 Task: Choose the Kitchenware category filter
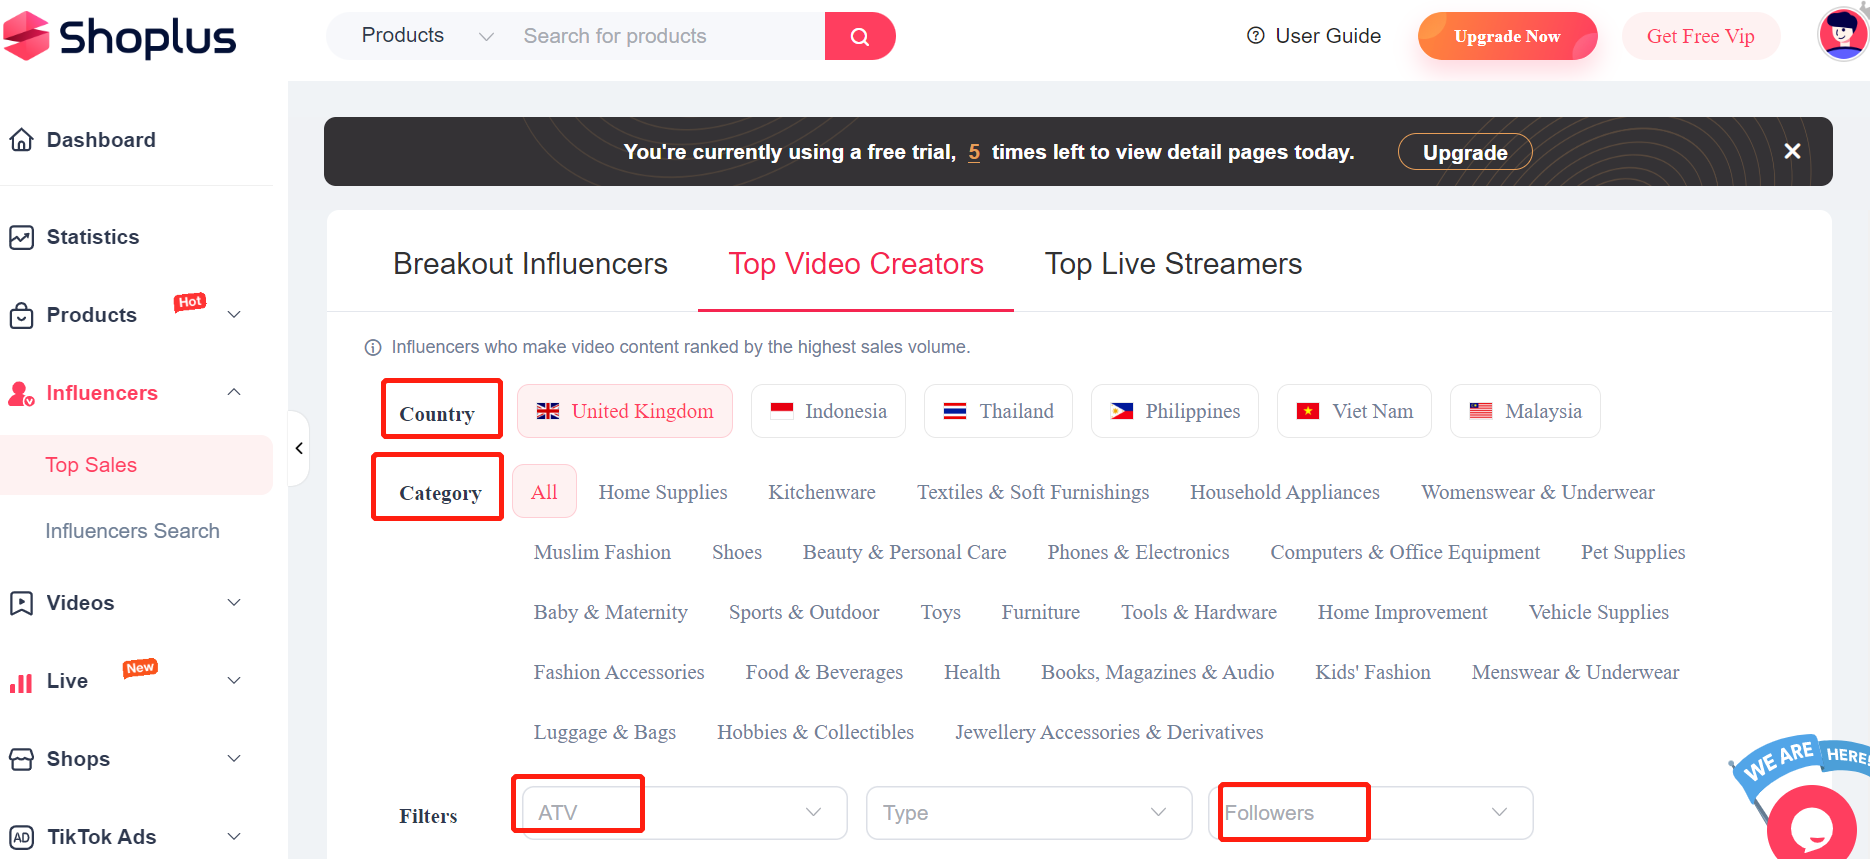tap(821, 492)
